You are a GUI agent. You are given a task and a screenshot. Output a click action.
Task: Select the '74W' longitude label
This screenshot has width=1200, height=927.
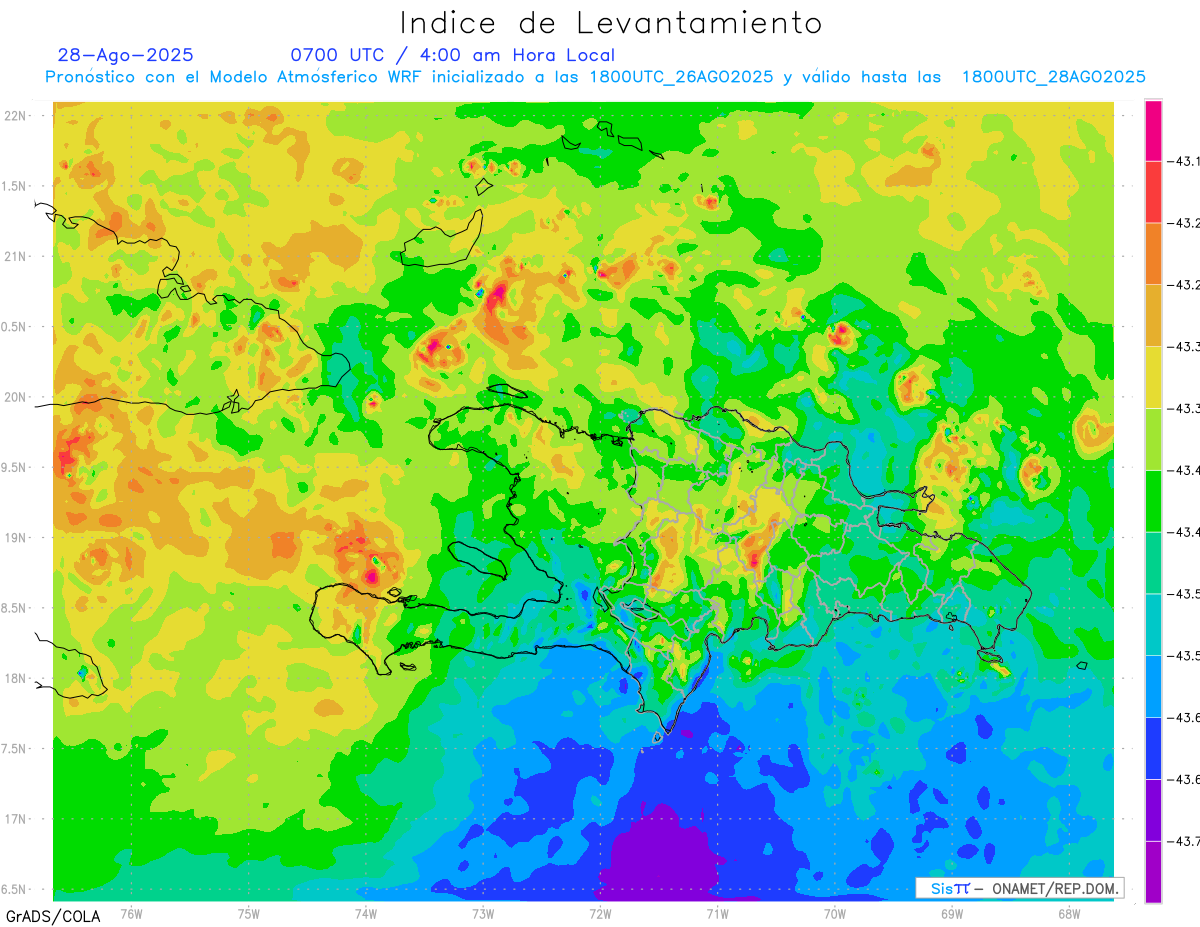coord(366,913)
